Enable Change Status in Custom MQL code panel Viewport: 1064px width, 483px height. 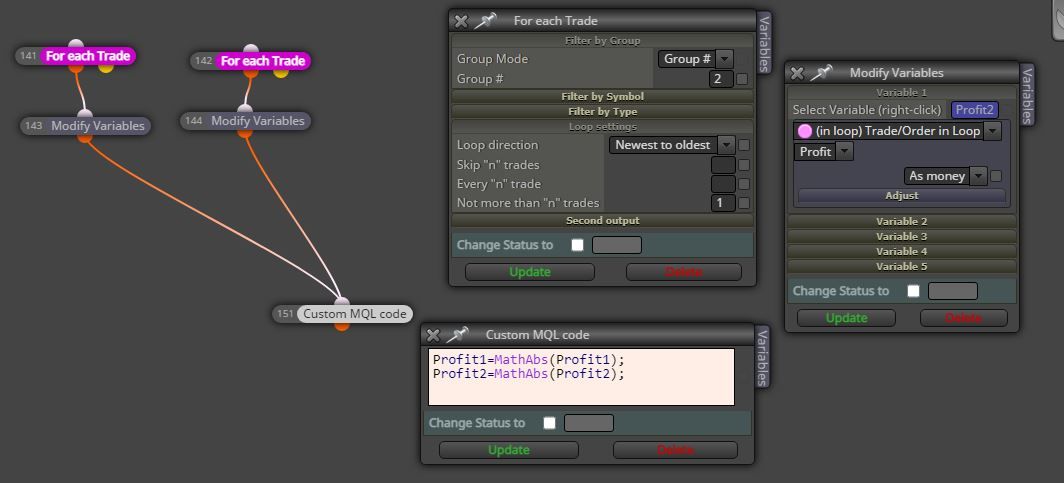coord(549,423)
